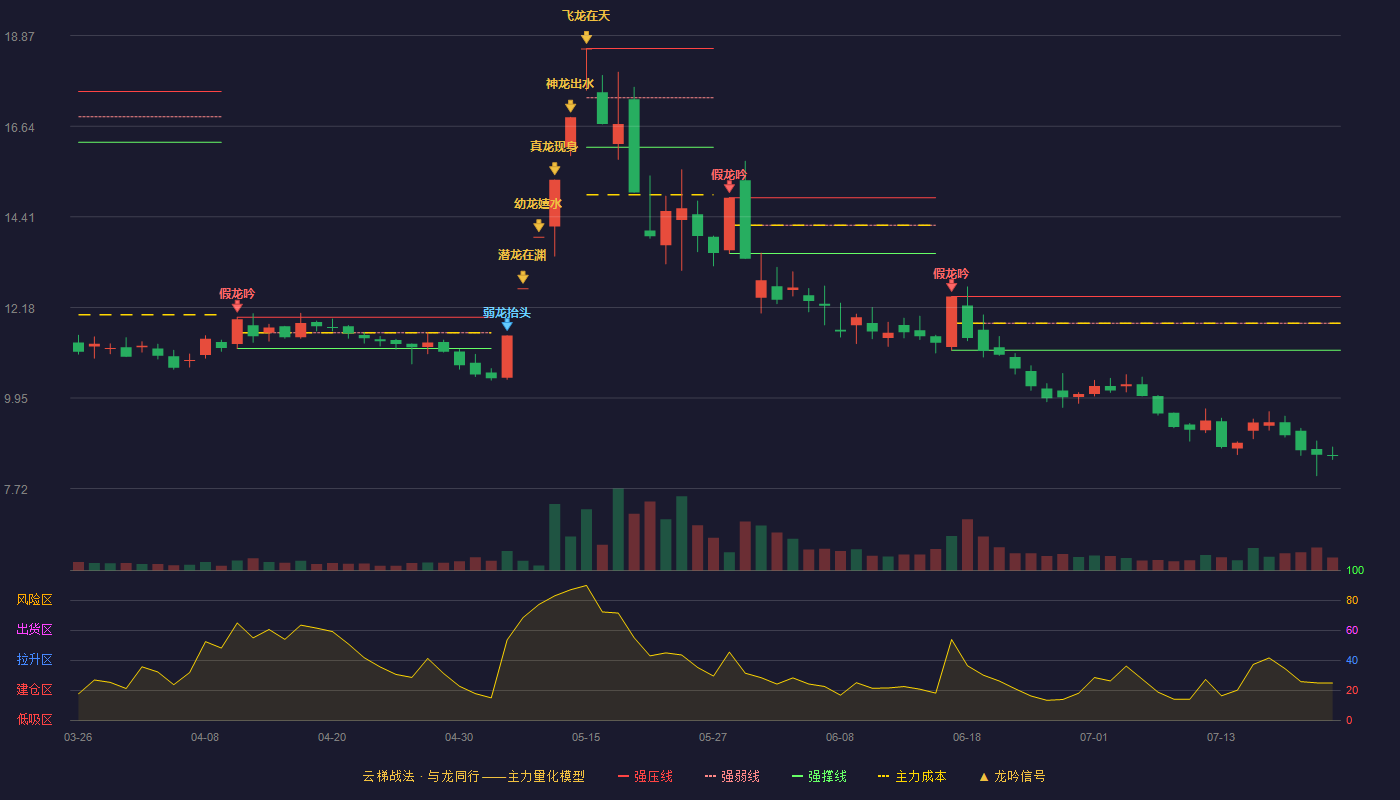
Task: Click the red 假龙吟 arrow near 04-08
Action: [x=237, y=306]
